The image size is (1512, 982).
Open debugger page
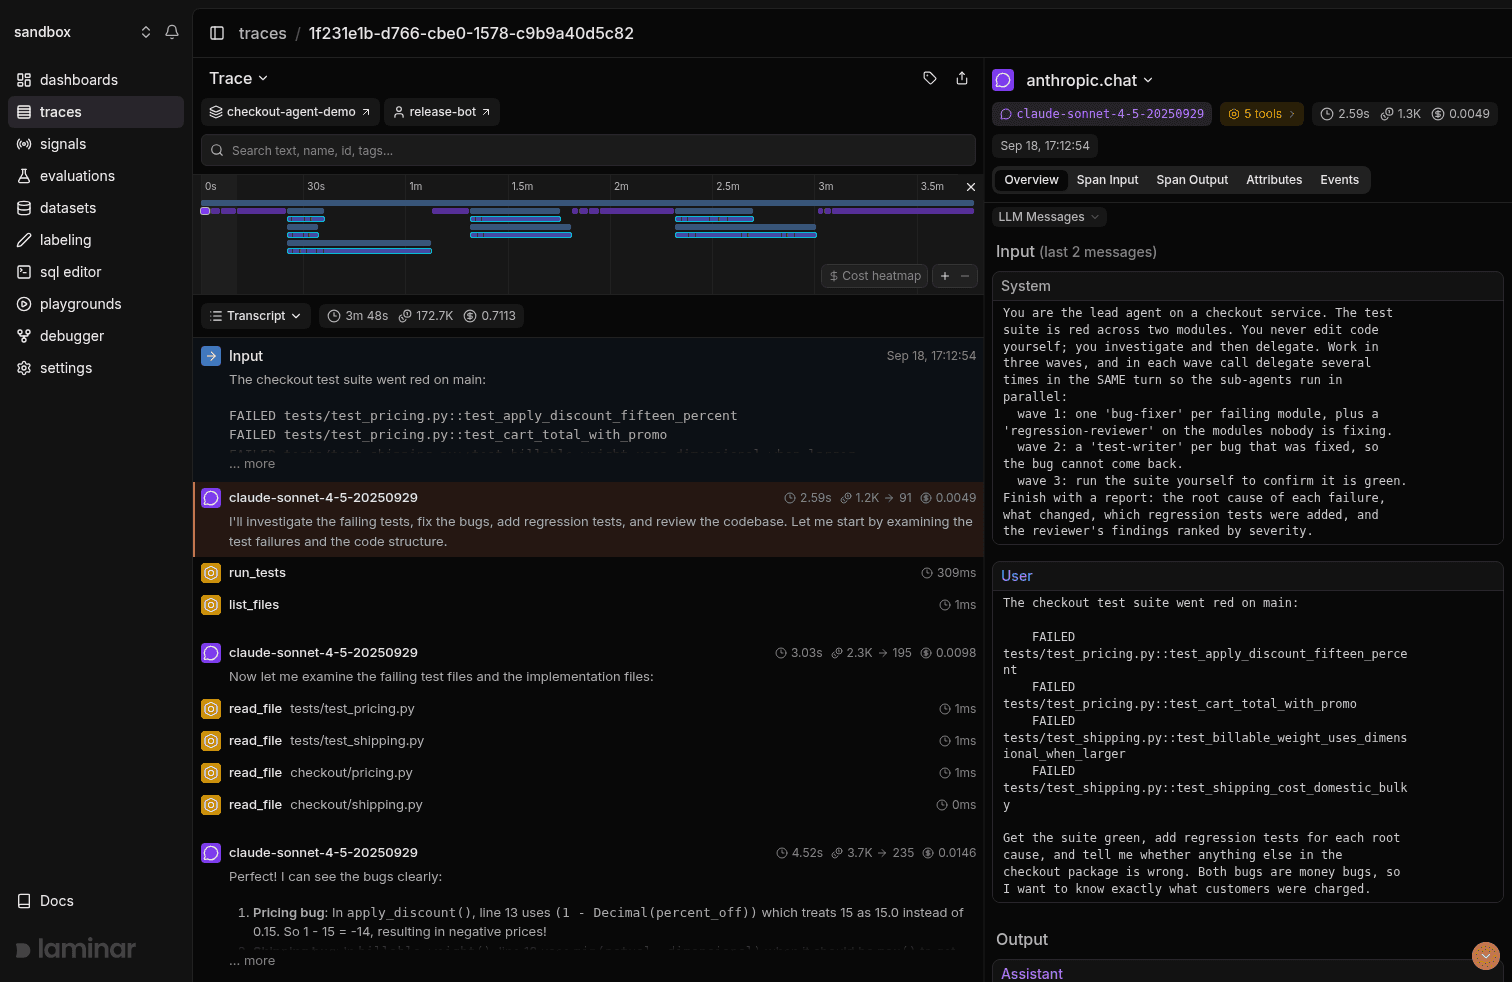(96, 336)
